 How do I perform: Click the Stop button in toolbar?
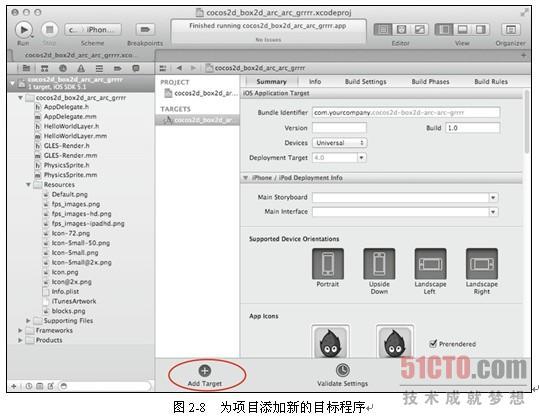(50, 30)
